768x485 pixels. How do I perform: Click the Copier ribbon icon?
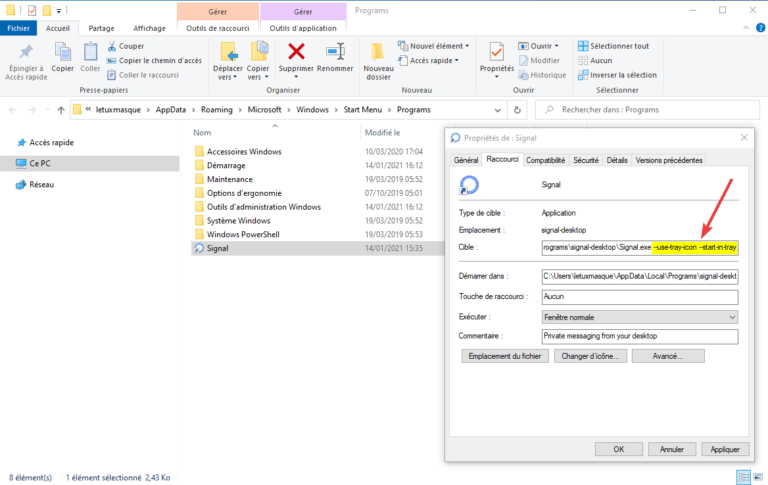click(x=63, y=58)
